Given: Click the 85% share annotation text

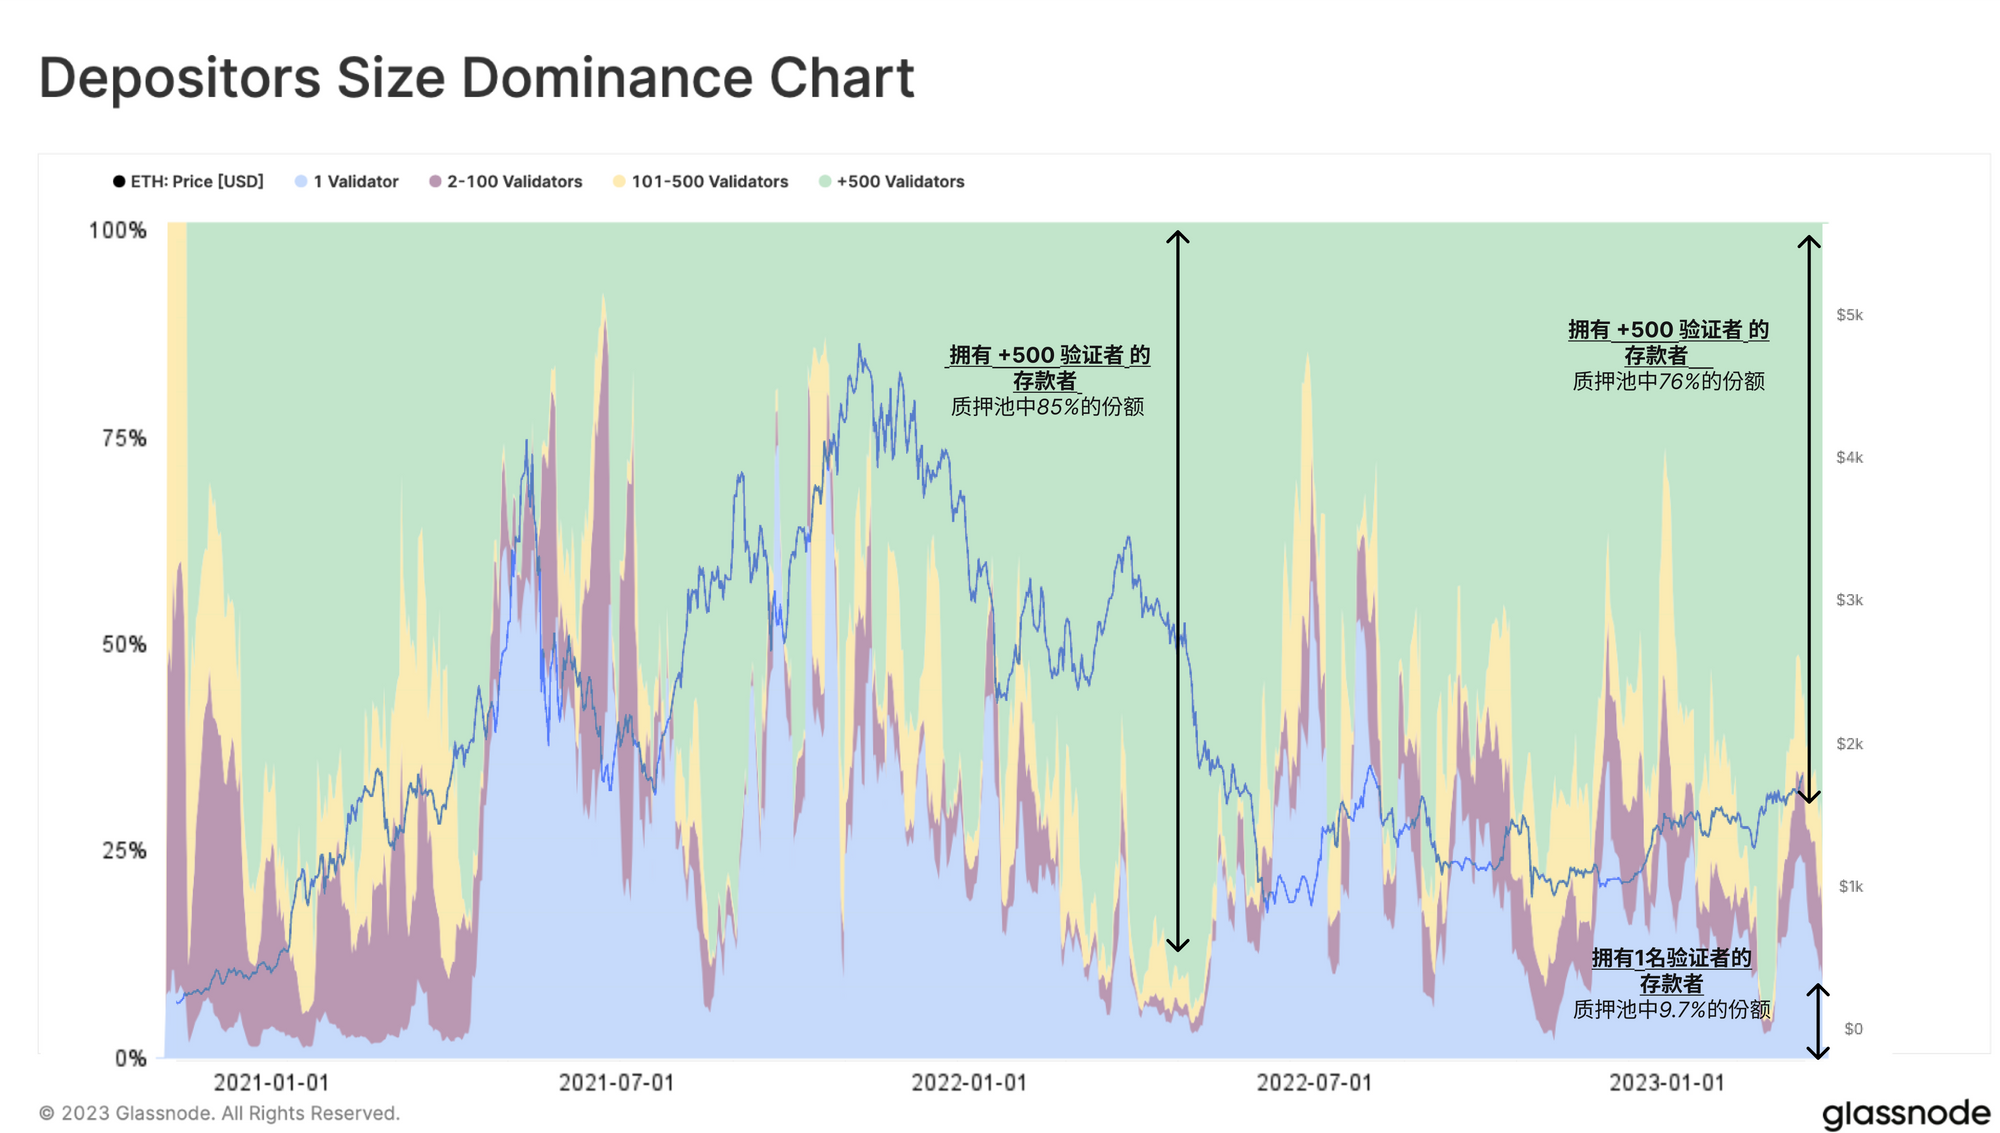Looking at the screenshot, I should (1047, 407).
